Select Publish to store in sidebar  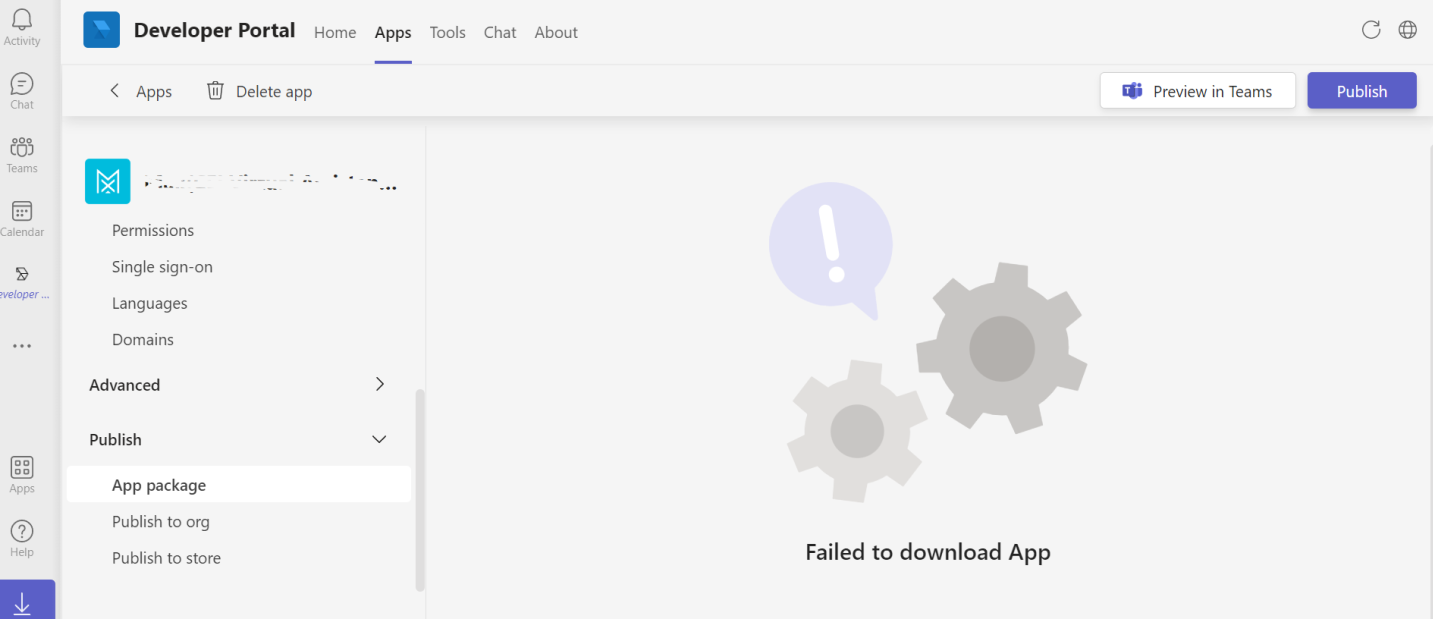click(166, 557)
